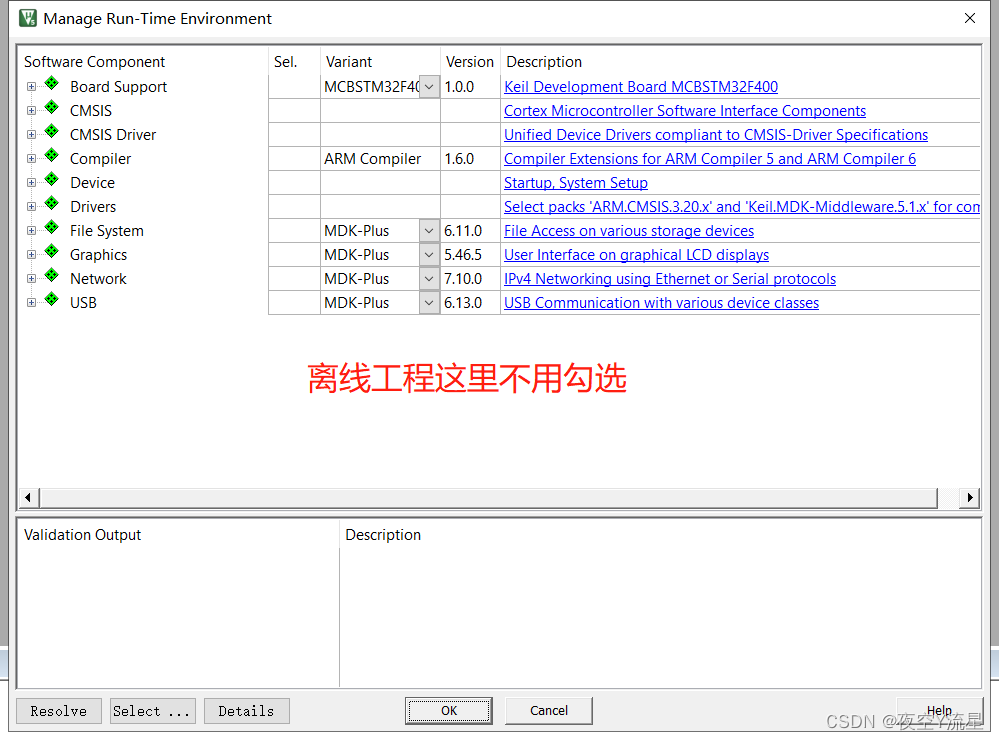
Task: Open Graphics MDK-Plus variant dropdown
Action: click(429, 255)
